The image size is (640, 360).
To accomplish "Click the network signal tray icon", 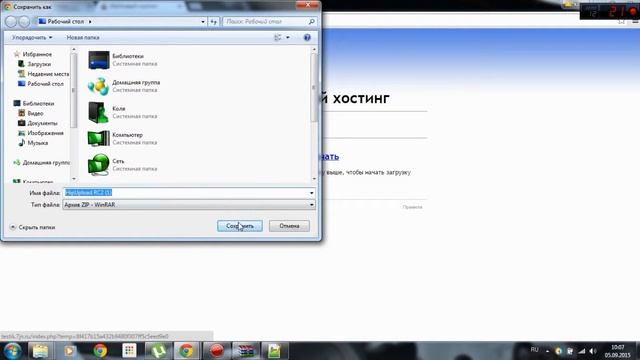I will (x=582, y=351).
